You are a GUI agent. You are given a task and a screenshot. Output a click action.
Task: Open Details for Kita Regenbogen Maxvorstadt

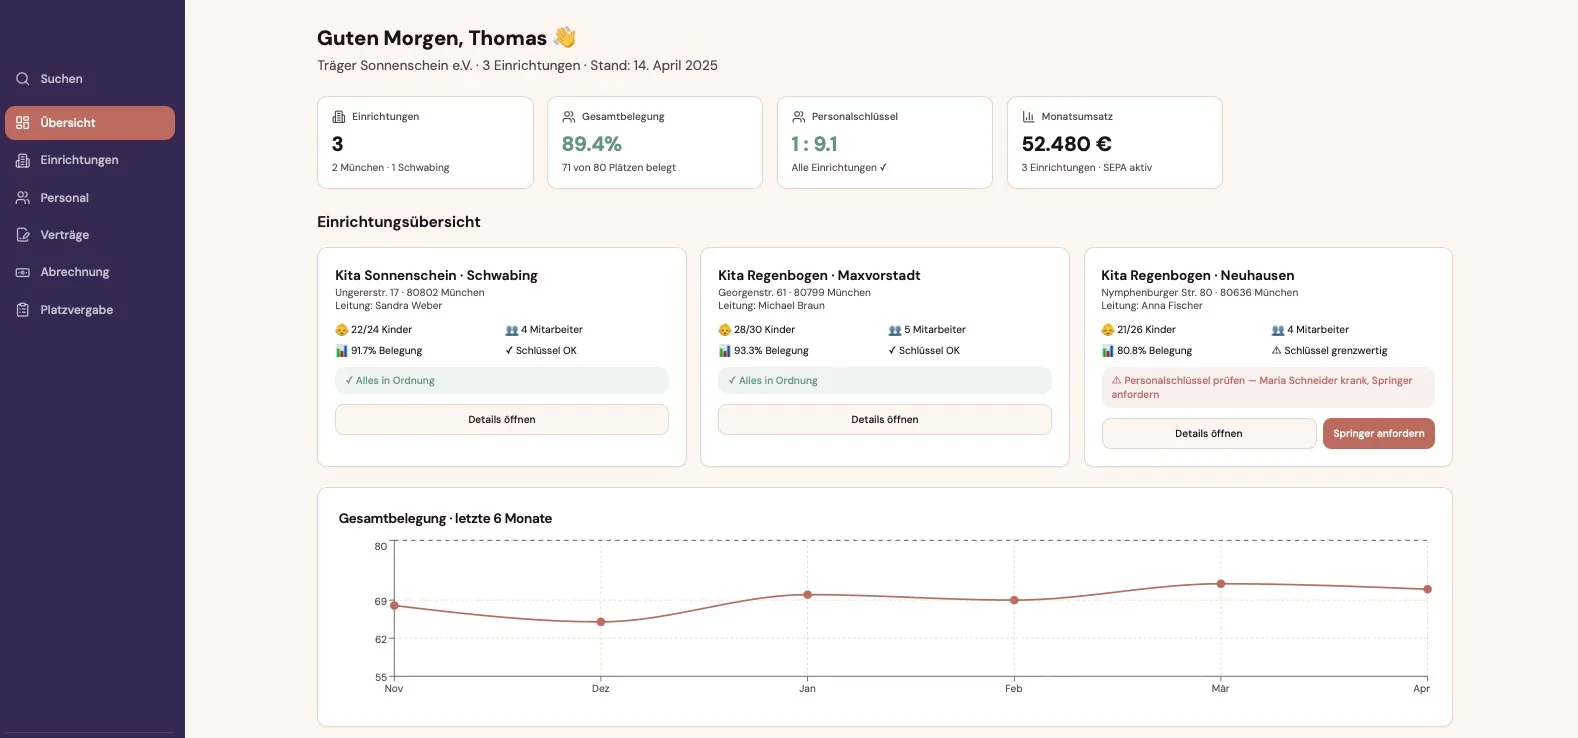[x=885, y=420]
